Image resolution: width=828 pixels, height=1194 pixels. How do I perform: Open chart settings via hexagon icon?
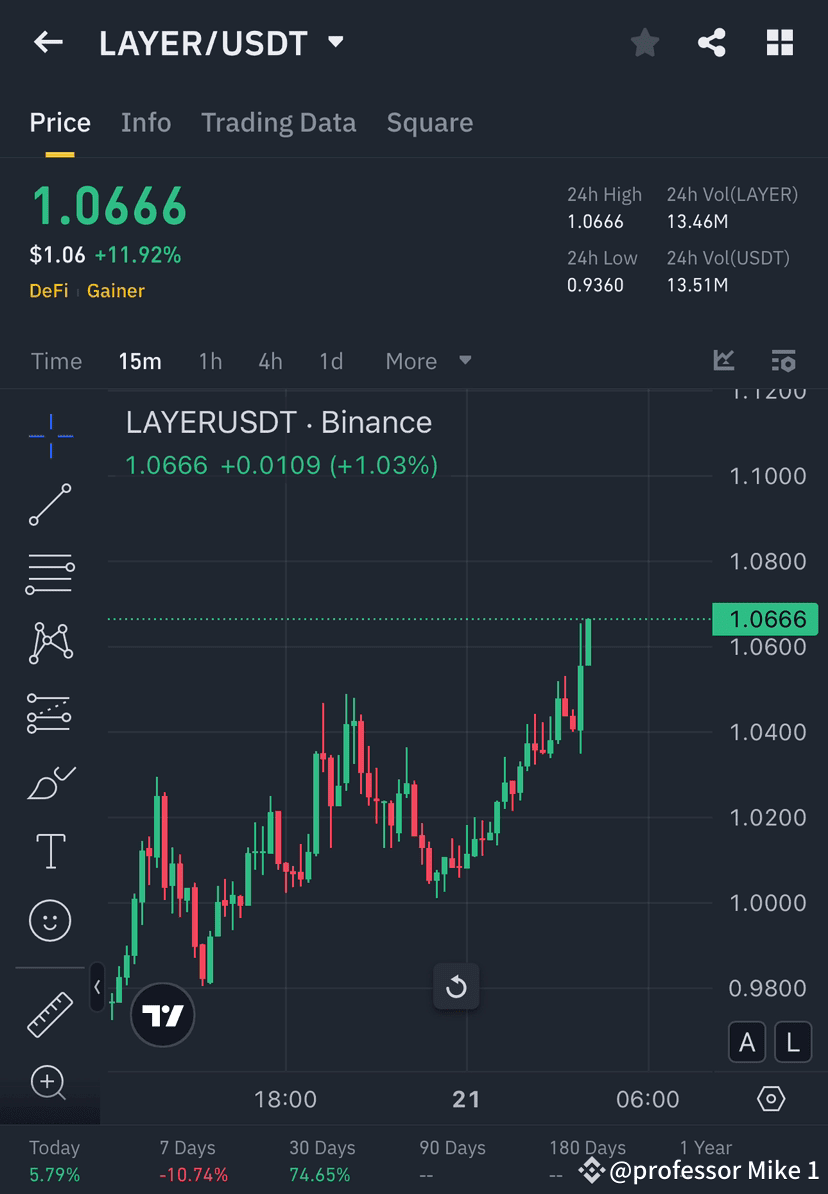[x=771, y=1098]
